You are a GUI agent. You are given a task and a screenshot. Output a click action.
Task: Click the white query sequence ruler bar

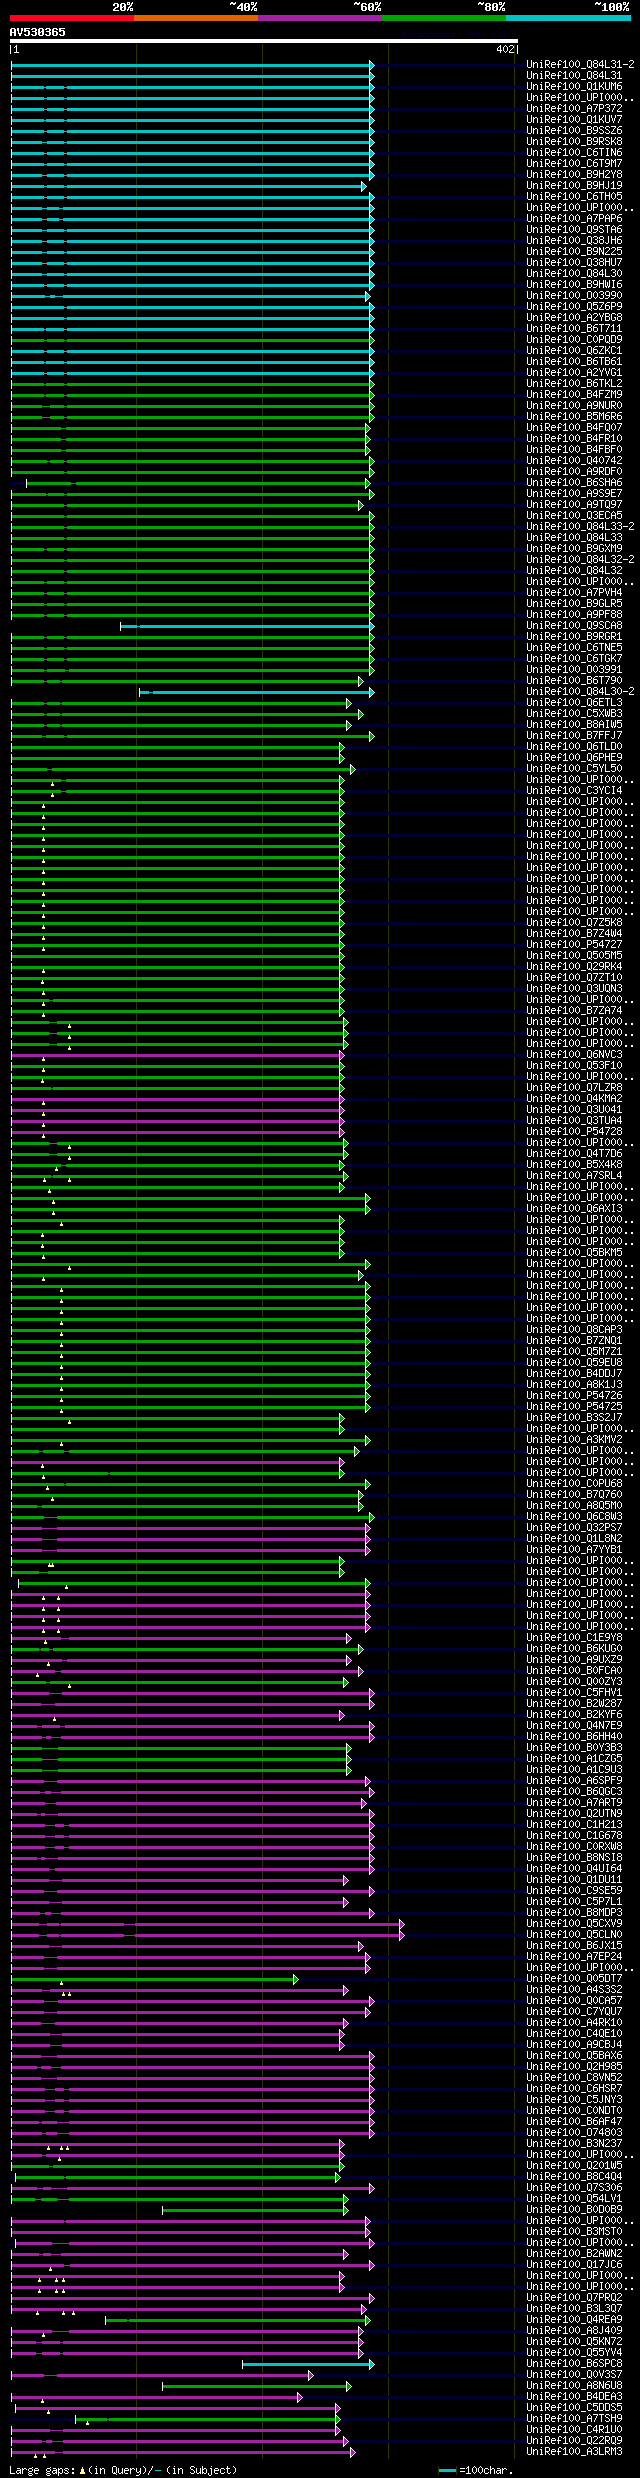[x=264, y=41]
